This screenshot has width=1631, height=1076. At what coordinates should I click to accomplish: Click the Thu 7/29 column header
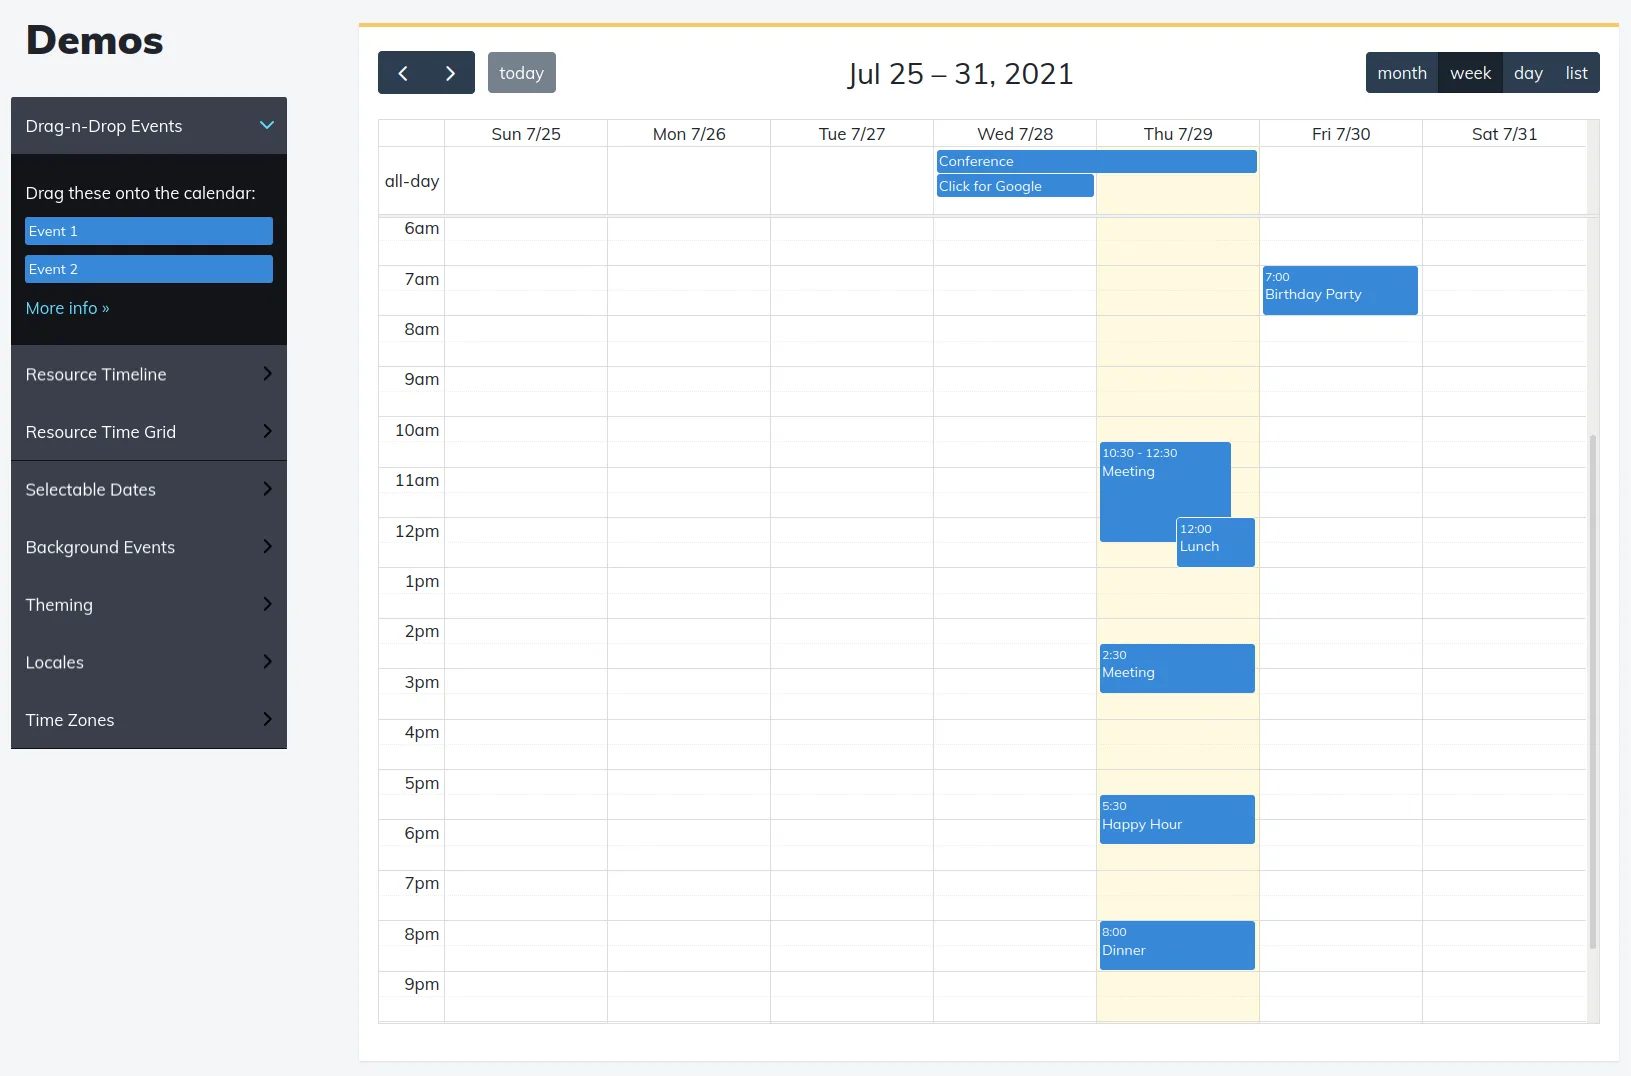coord(1178,134)
